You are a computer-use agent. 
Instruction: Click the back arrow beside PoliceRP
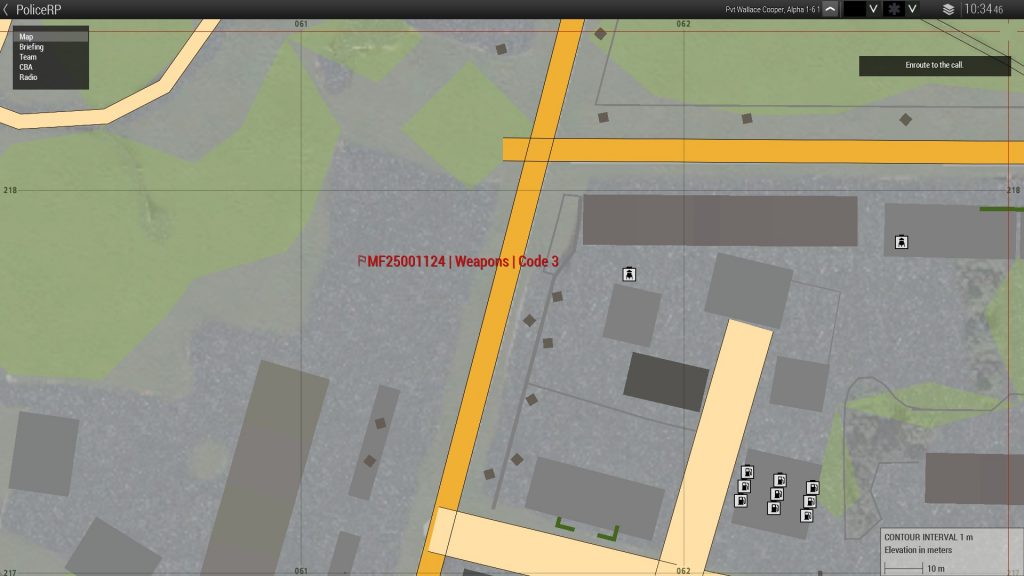click(6, 9)
